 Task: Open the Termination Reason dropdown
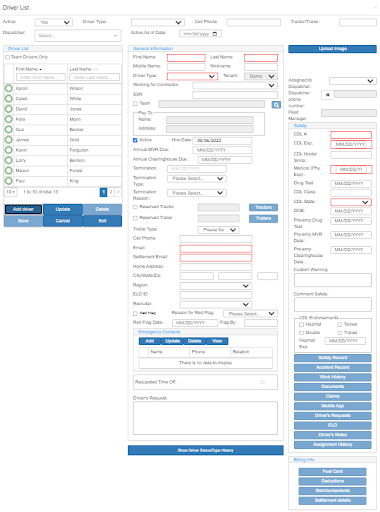pos(197,193)
